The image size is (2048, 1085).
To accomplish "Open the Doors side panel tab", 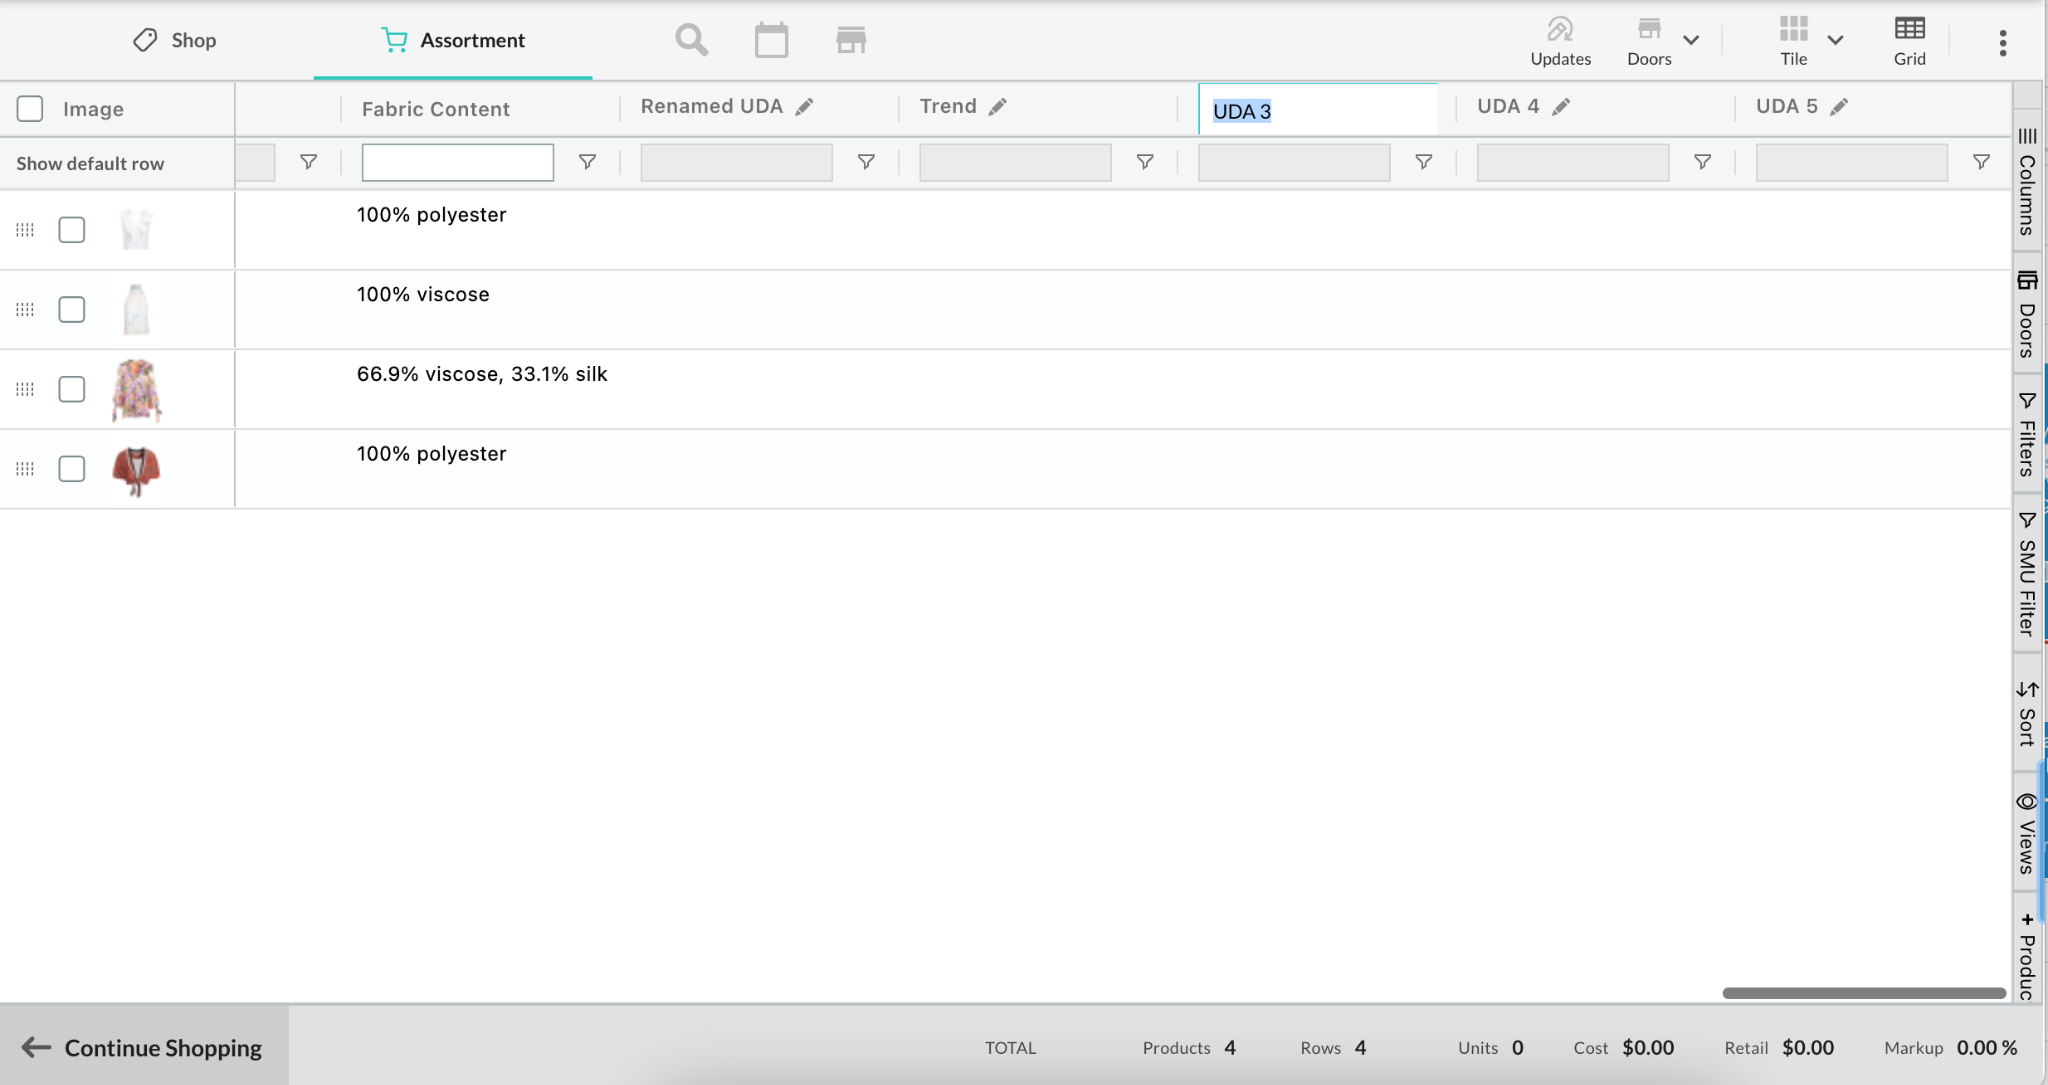I will point(2027,314).
